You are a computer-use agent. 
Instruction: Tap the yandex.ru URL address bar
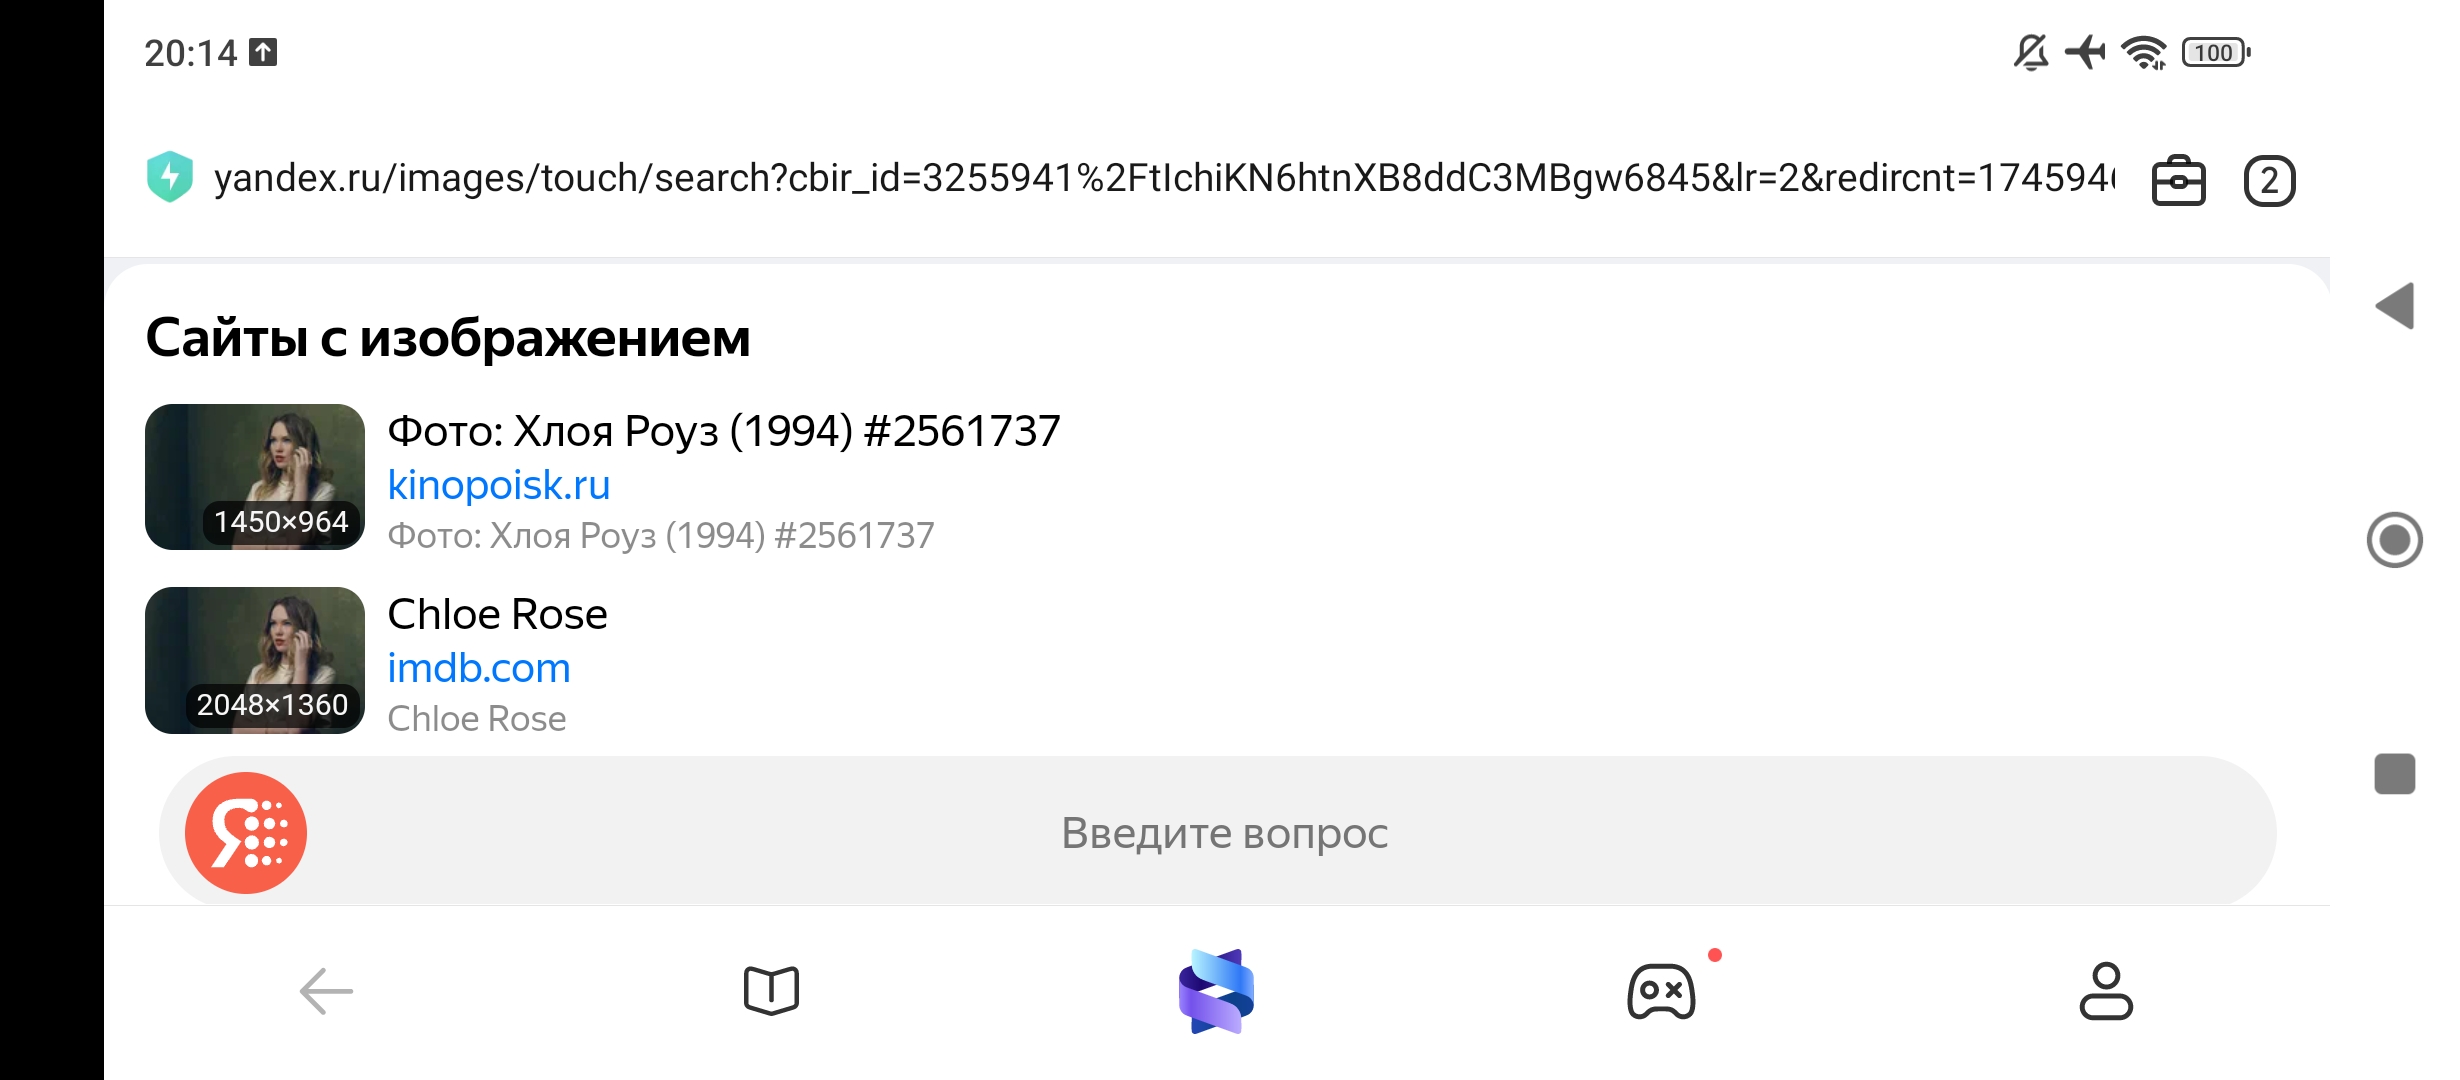click(x=1165, y=178)
